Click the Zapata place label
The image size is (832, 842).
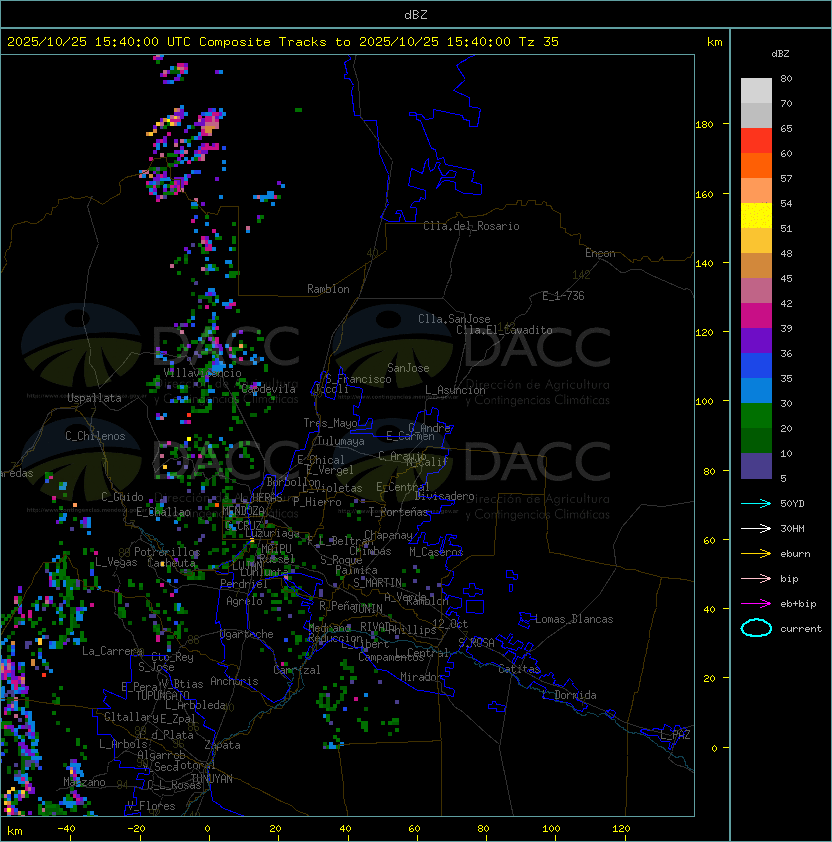(x=222, y=745)
